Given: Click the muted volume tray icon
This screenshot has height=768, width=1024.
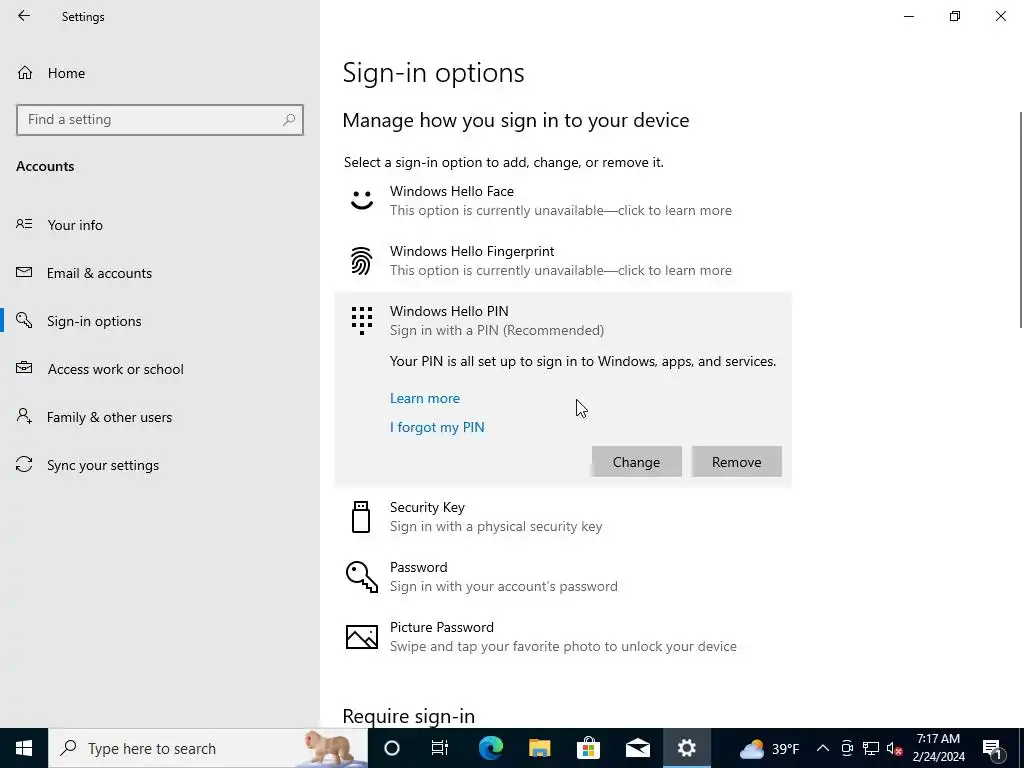Looking at the screenshot, I should (x=895, y=748).
